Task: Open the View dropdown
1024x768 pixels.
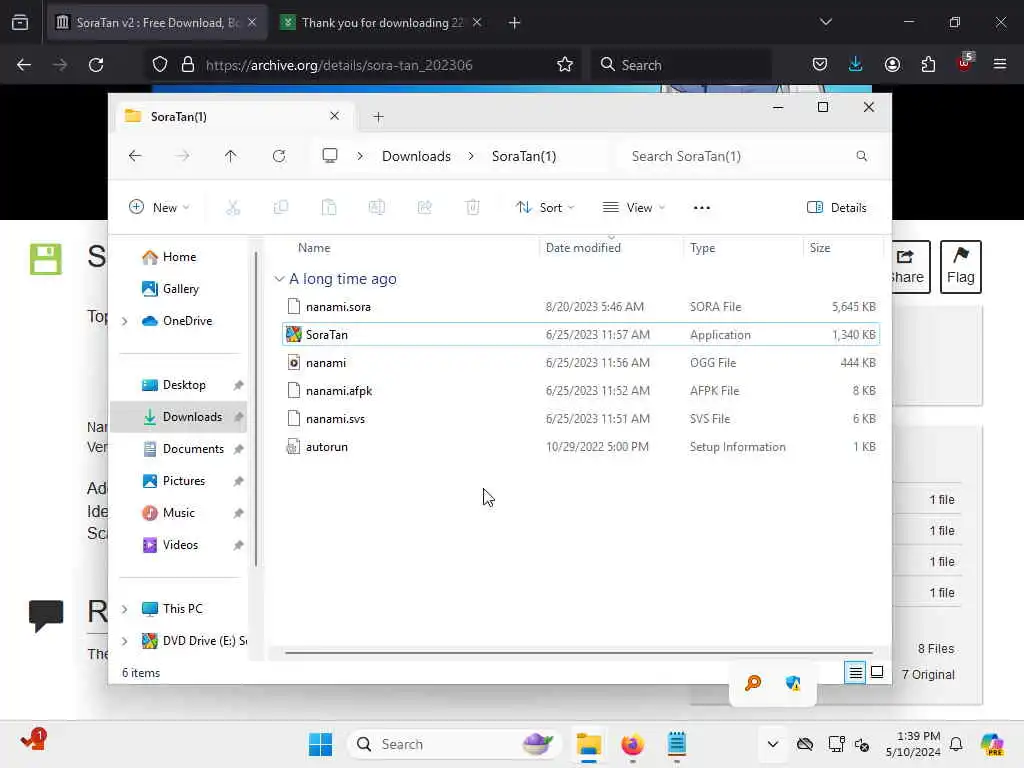Action: 633,208
